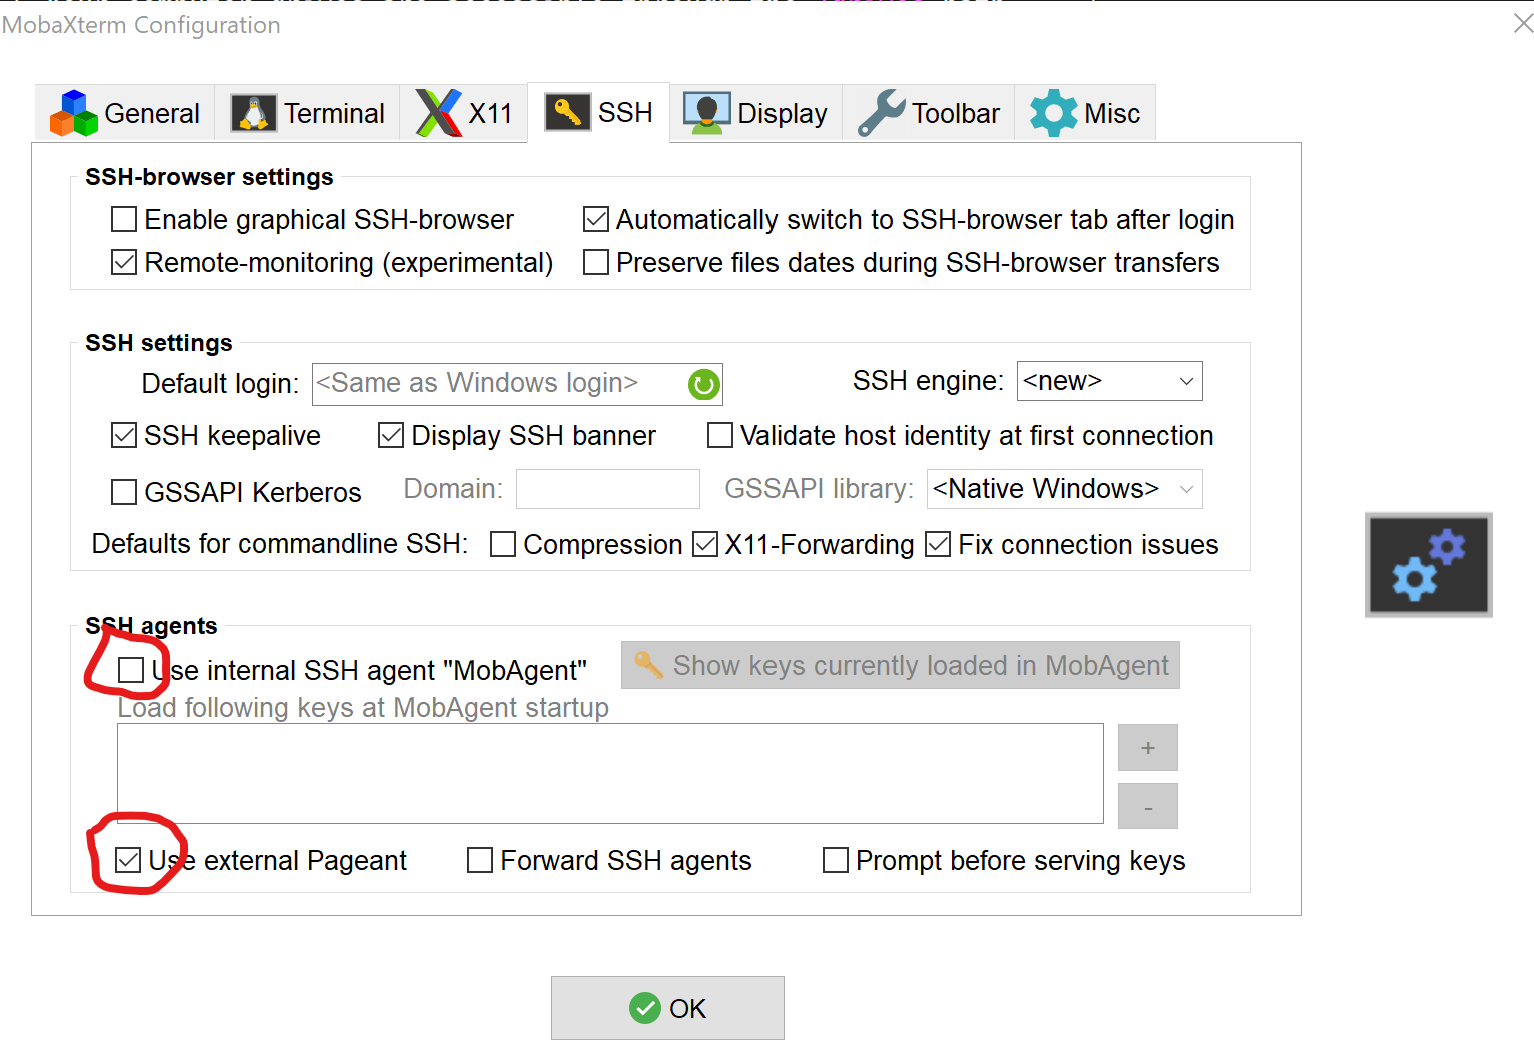Uncheck Use external Pageant

coord(128,860)
